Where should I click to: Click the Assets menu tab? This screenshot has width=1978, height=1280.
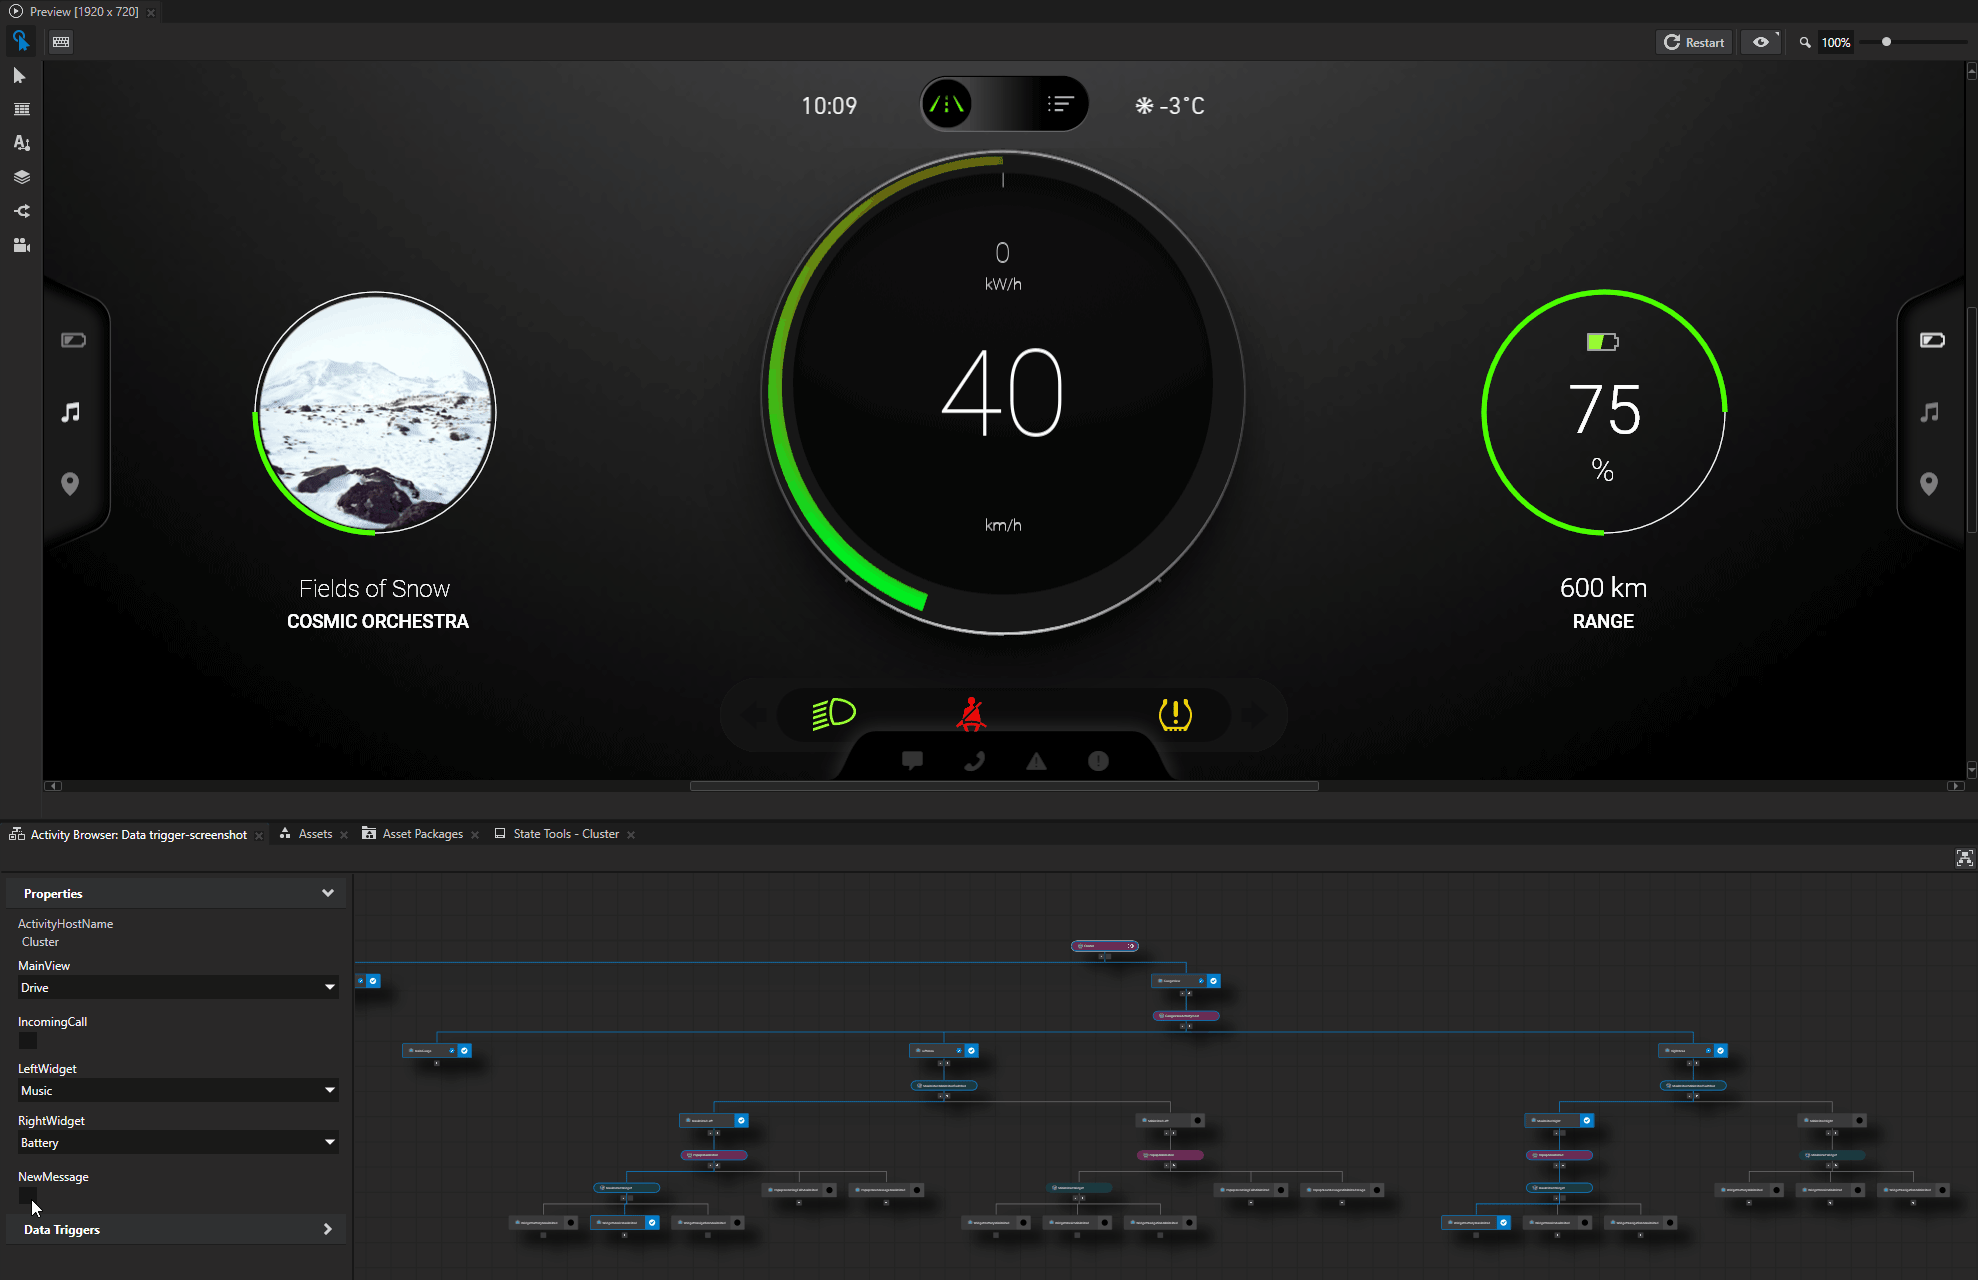coord(309,833)
